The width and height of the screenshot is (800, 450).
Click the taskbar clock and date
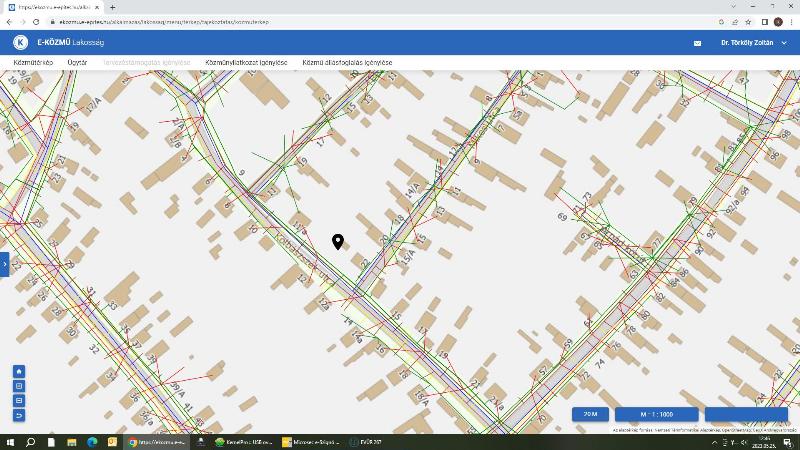point(765,442)
